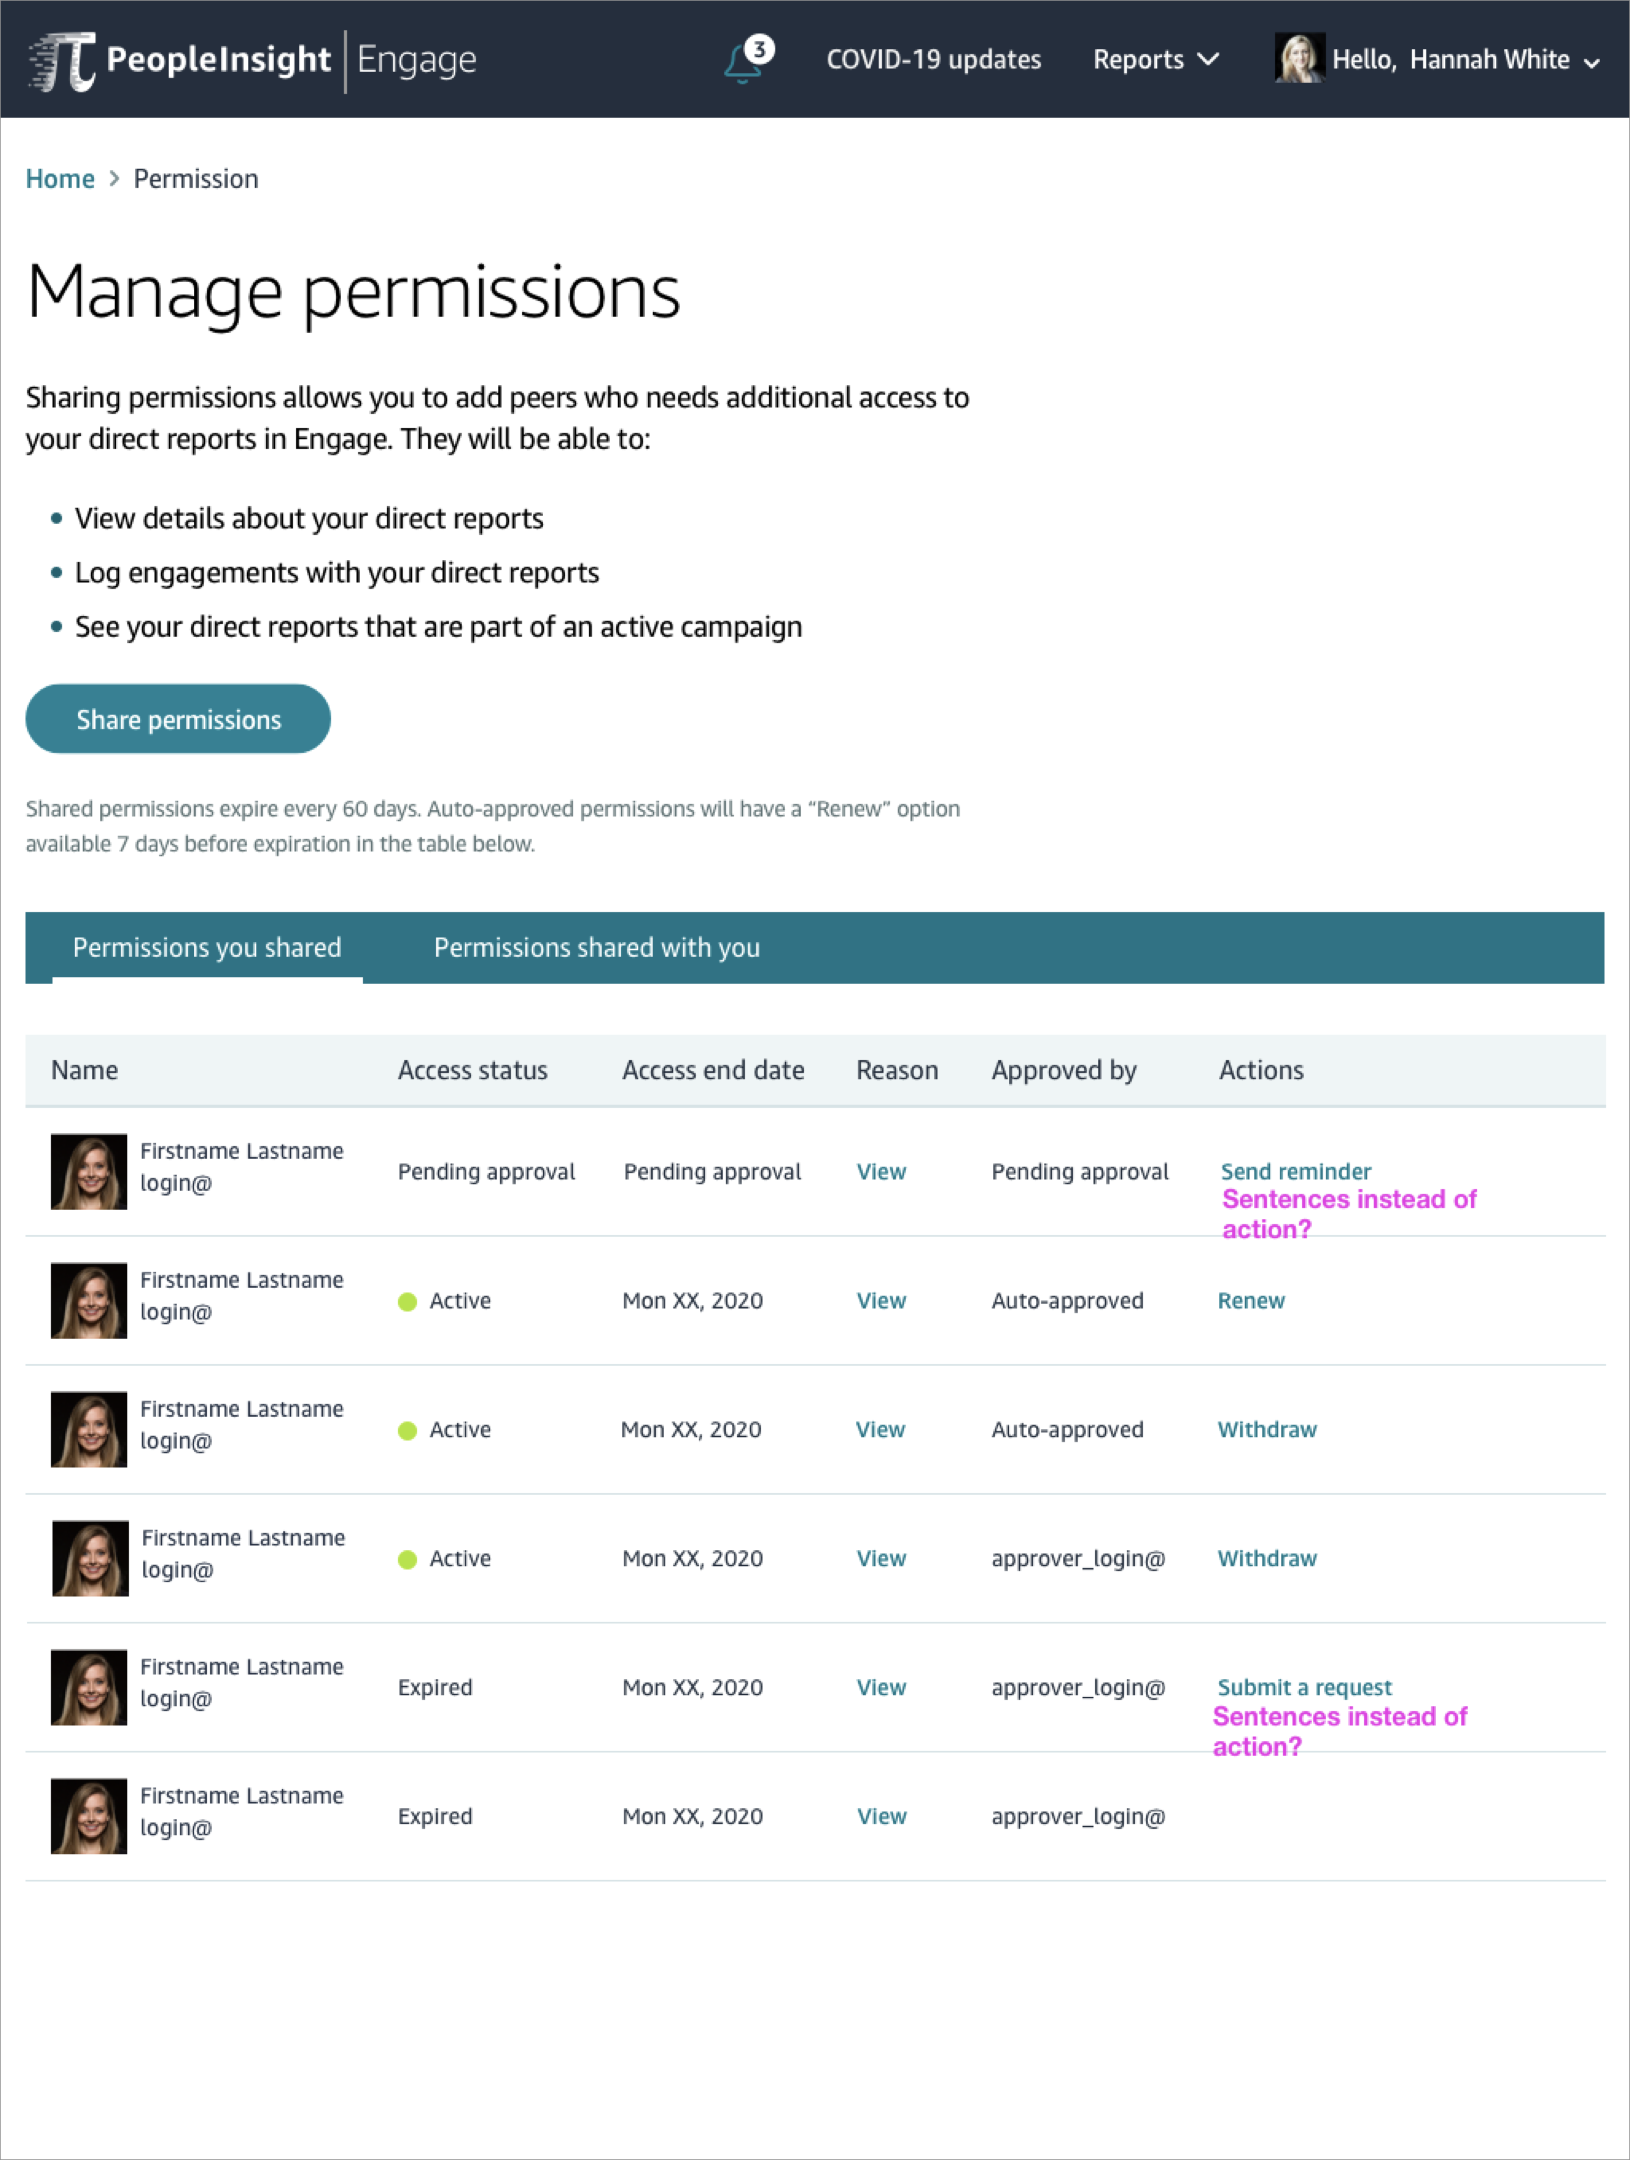1630x2160 pixels.
Task: Click Withdraw on the auto-approved active row
Action: (1267, 1429)
